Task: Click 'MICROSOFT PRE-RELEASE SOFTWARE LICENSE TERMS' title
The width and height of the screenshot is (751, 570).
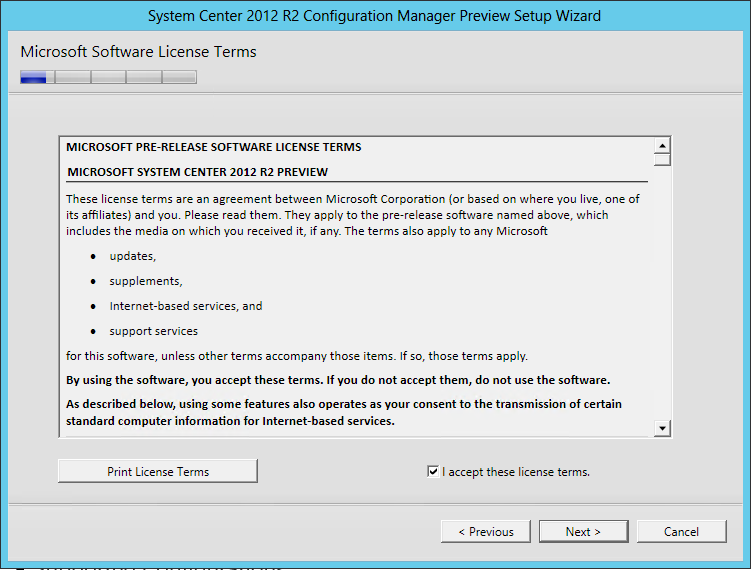Action: (214, 147)
